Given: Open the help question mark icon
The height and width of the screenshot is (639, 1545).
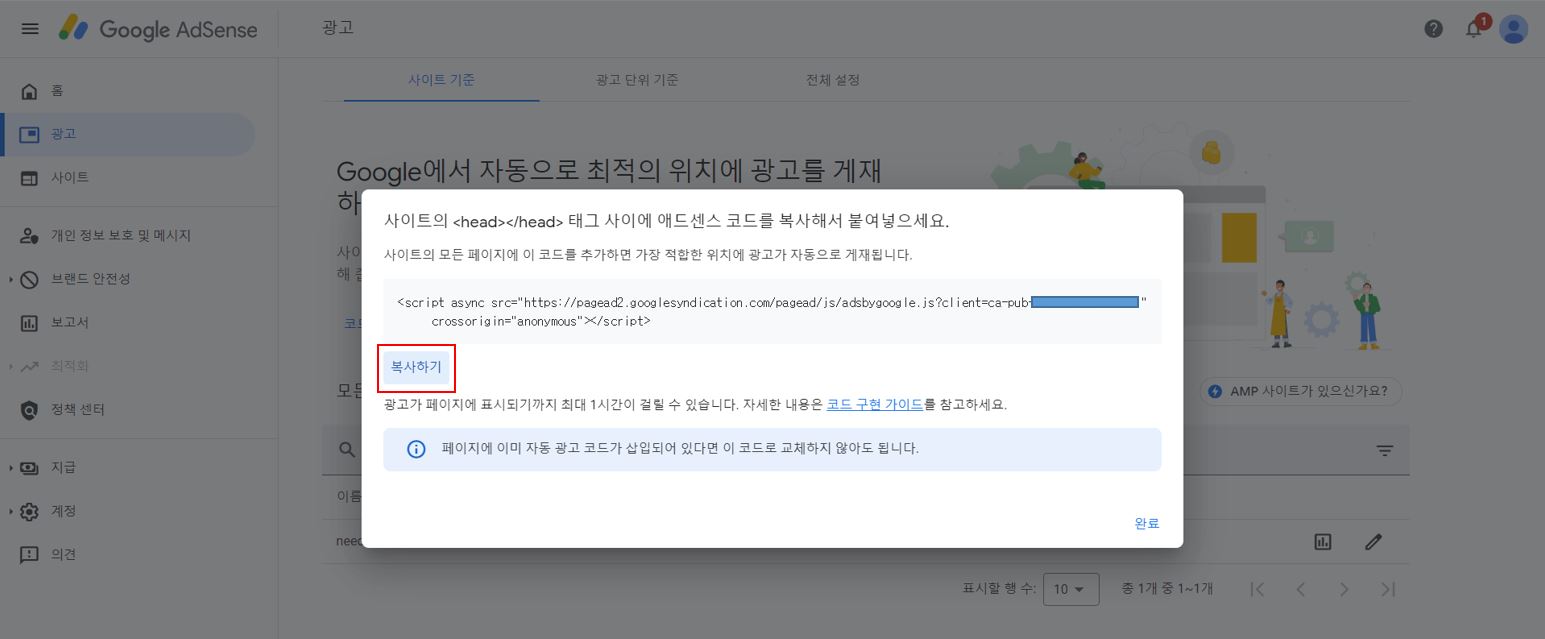Looking at the screenshot, I should [x=1433, y=29].
